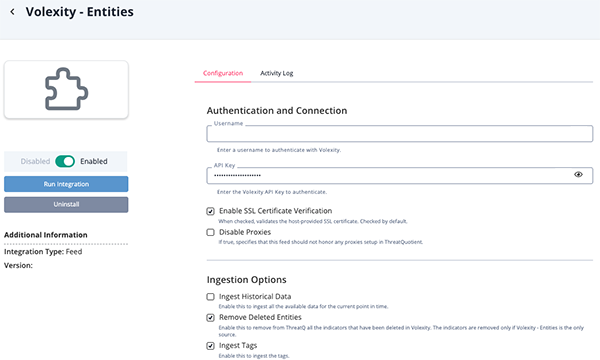Select the Volexity - Entities page title
This screenshot has height=360, width=600.
pyautogui.click(x=80, y=12)
